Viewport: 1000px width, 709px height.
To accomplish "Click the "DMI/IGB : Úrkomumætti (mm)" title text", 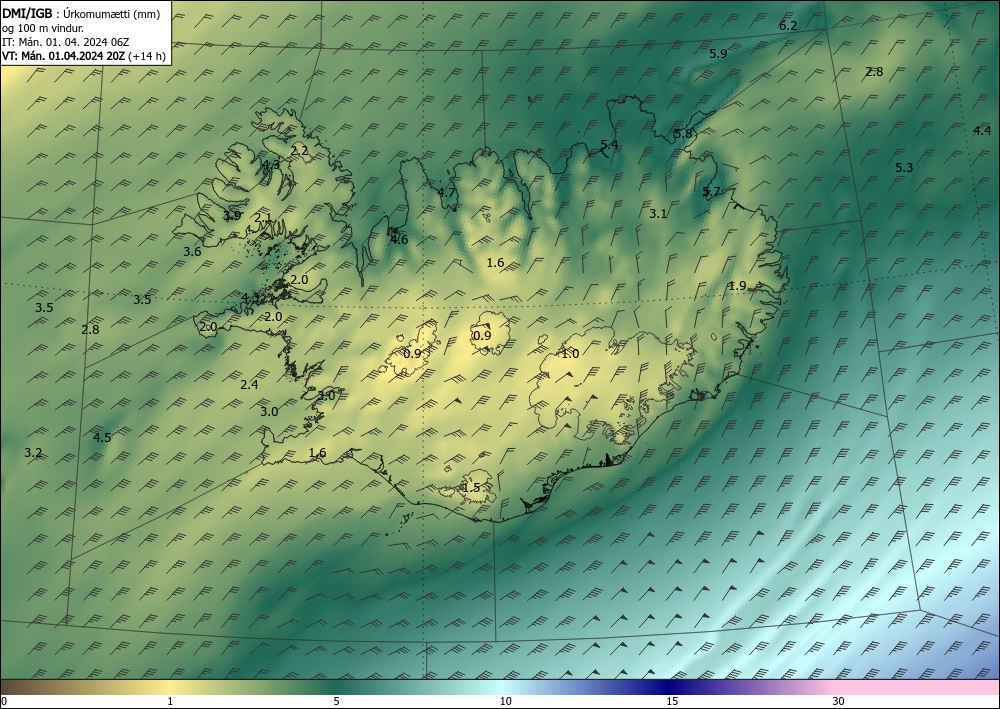I will click(81, 14).
